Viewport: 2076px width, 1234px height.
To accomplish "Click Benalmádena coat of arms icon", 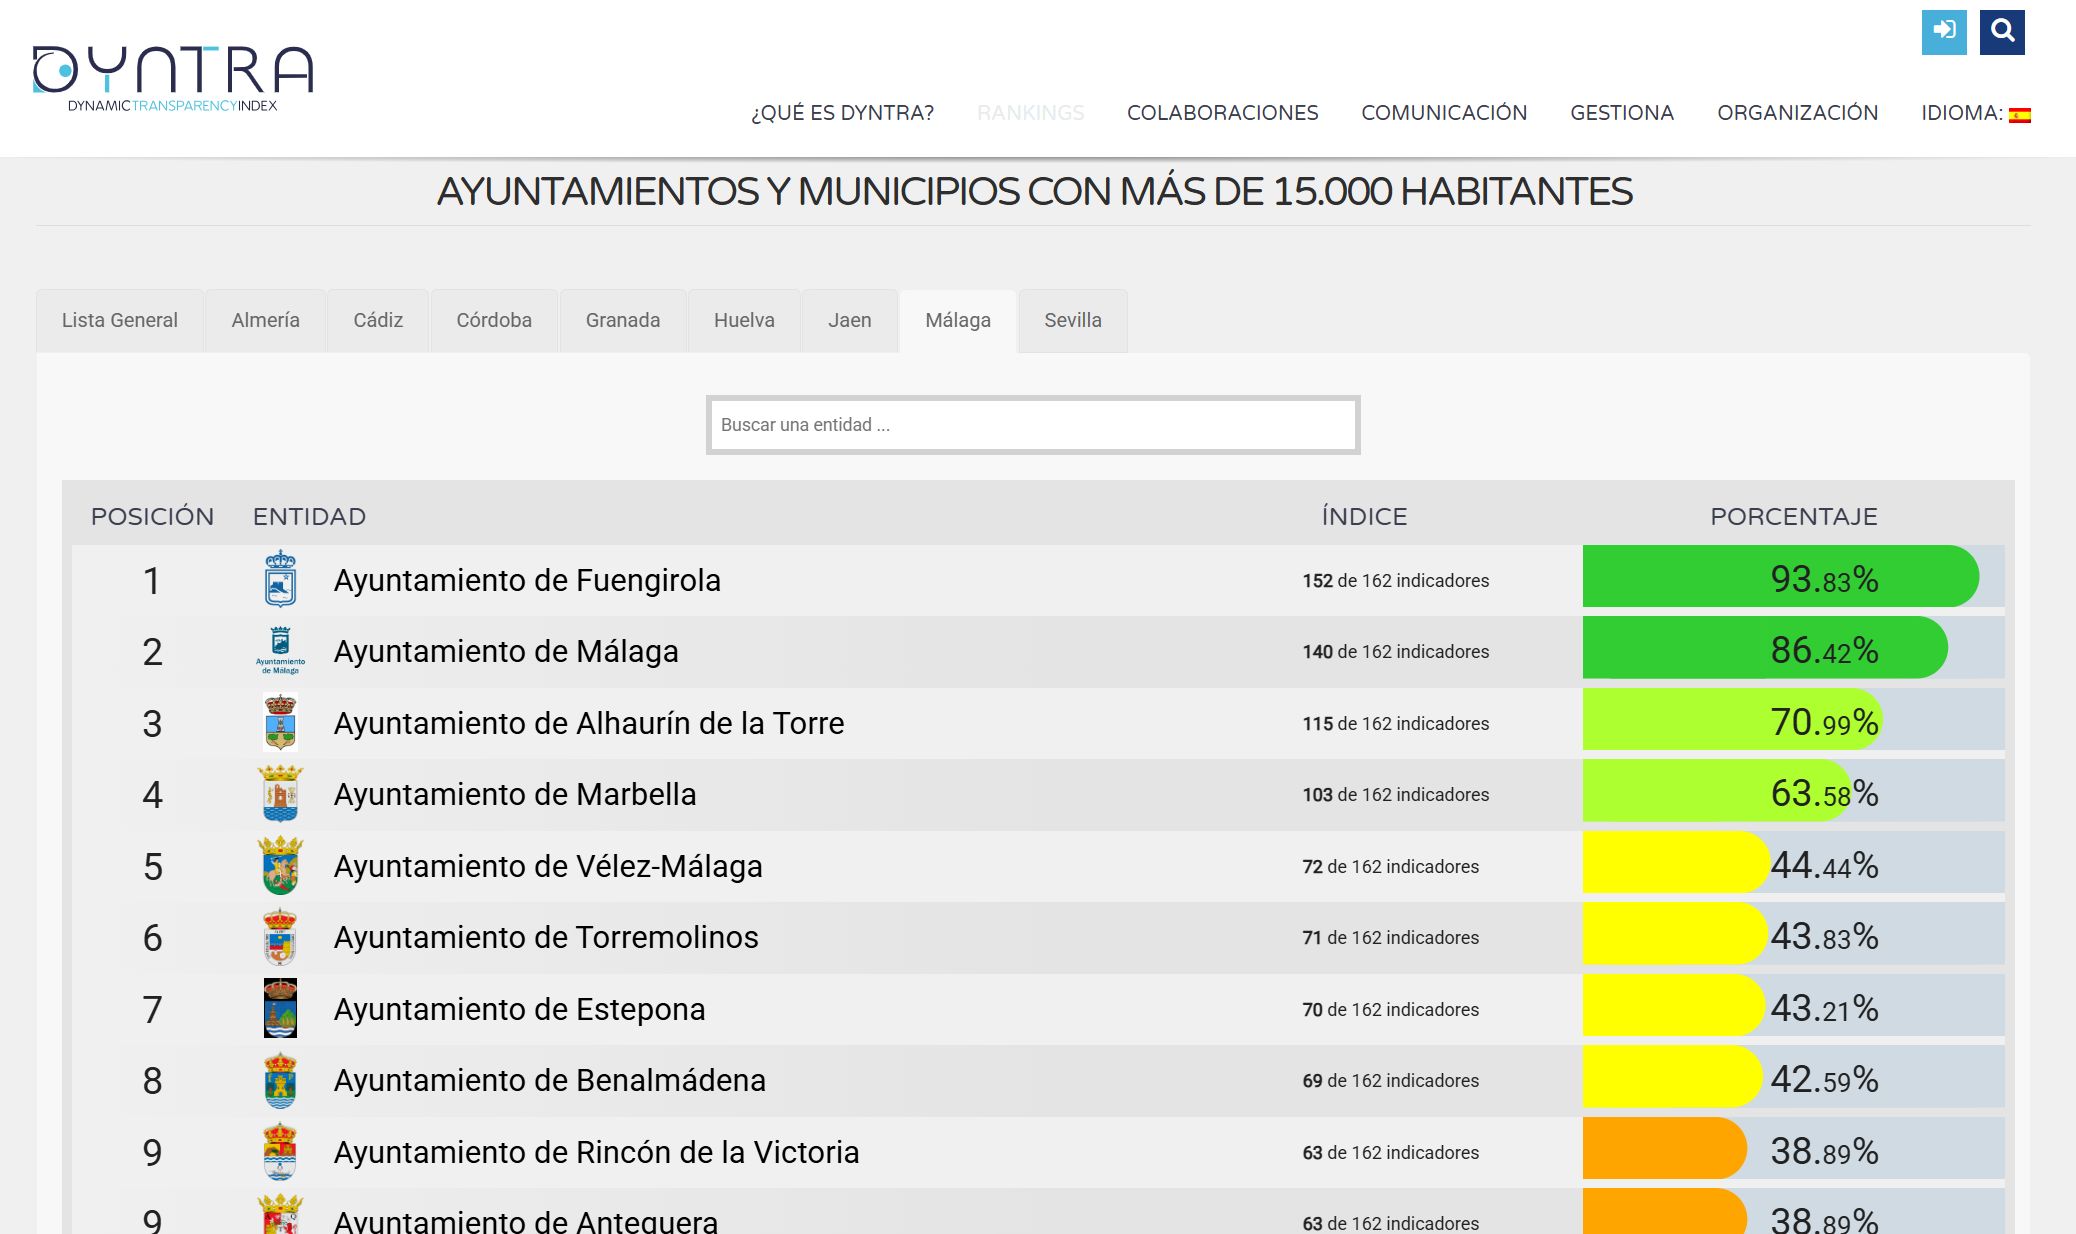I will click(280, 1080).
